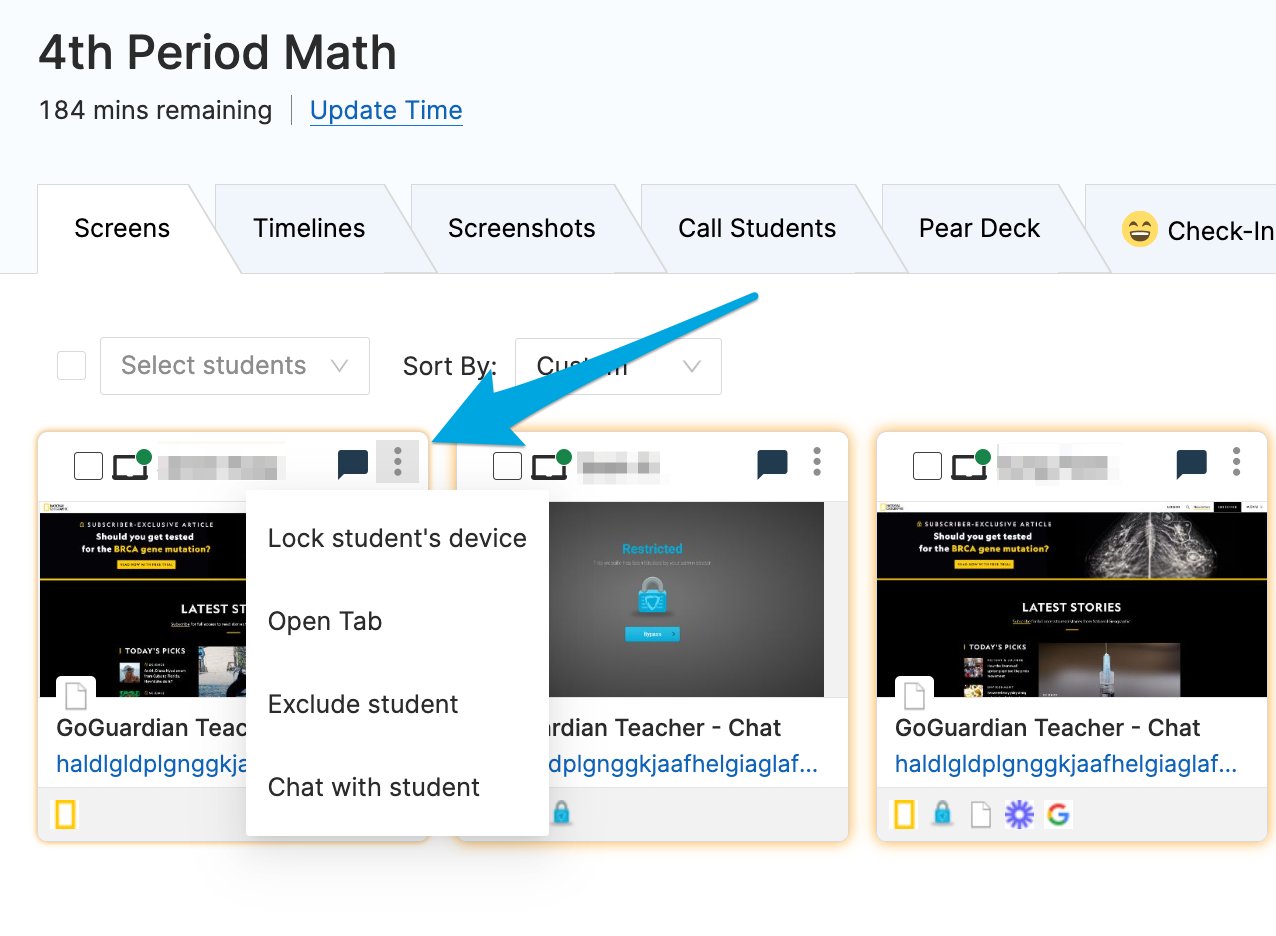Click National Geographic tab icon under card with open menu

[x=65, y=815]
